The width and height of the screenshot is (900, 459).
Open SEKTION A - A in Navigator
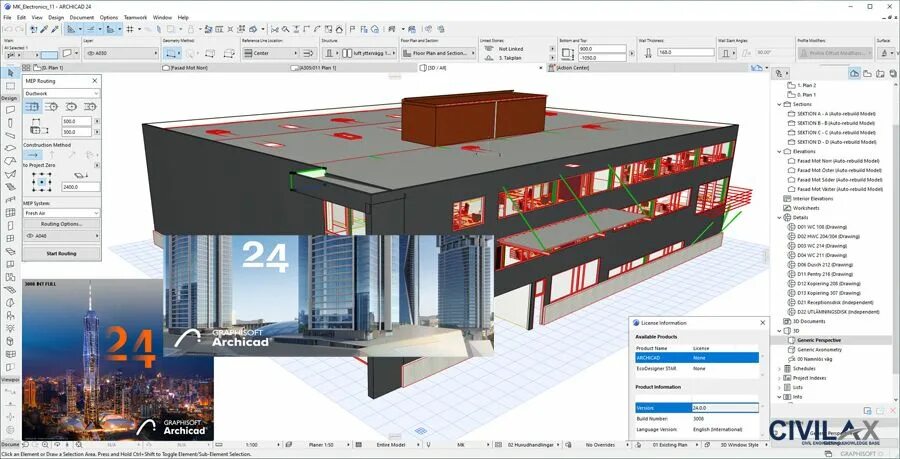pyautogui.click(x=835, y=114)
